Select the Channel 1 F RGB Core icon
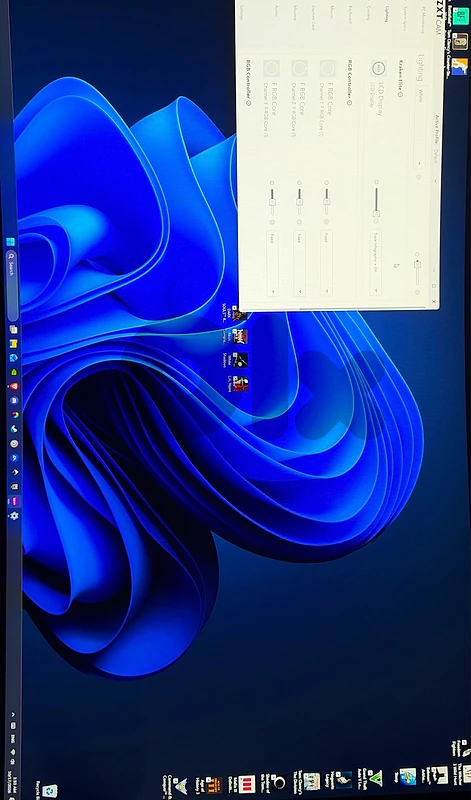471x800 pixels. [x=328, y=68]
